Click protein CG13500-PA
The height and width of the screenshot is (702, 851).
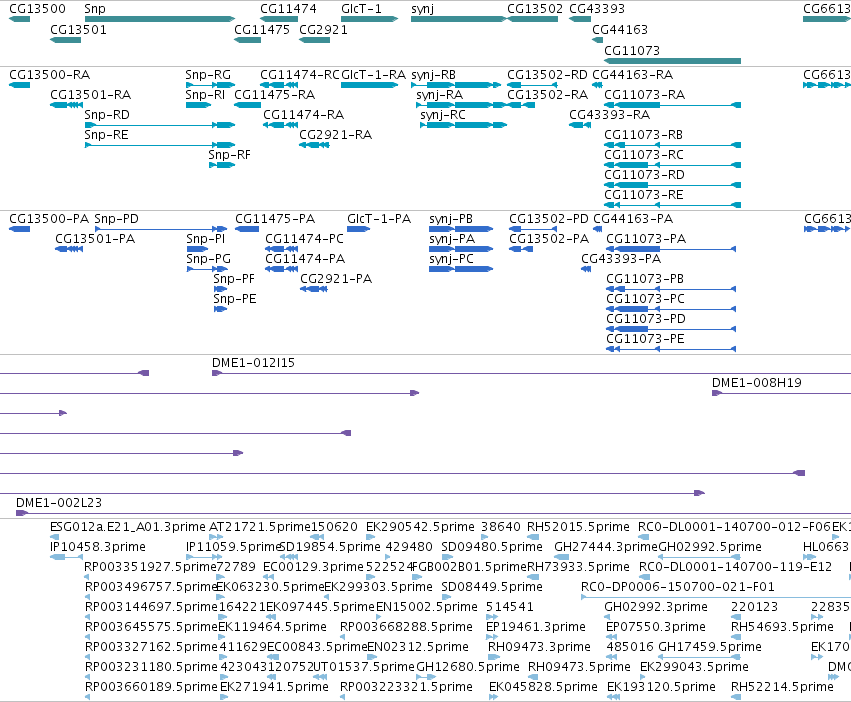49,219
